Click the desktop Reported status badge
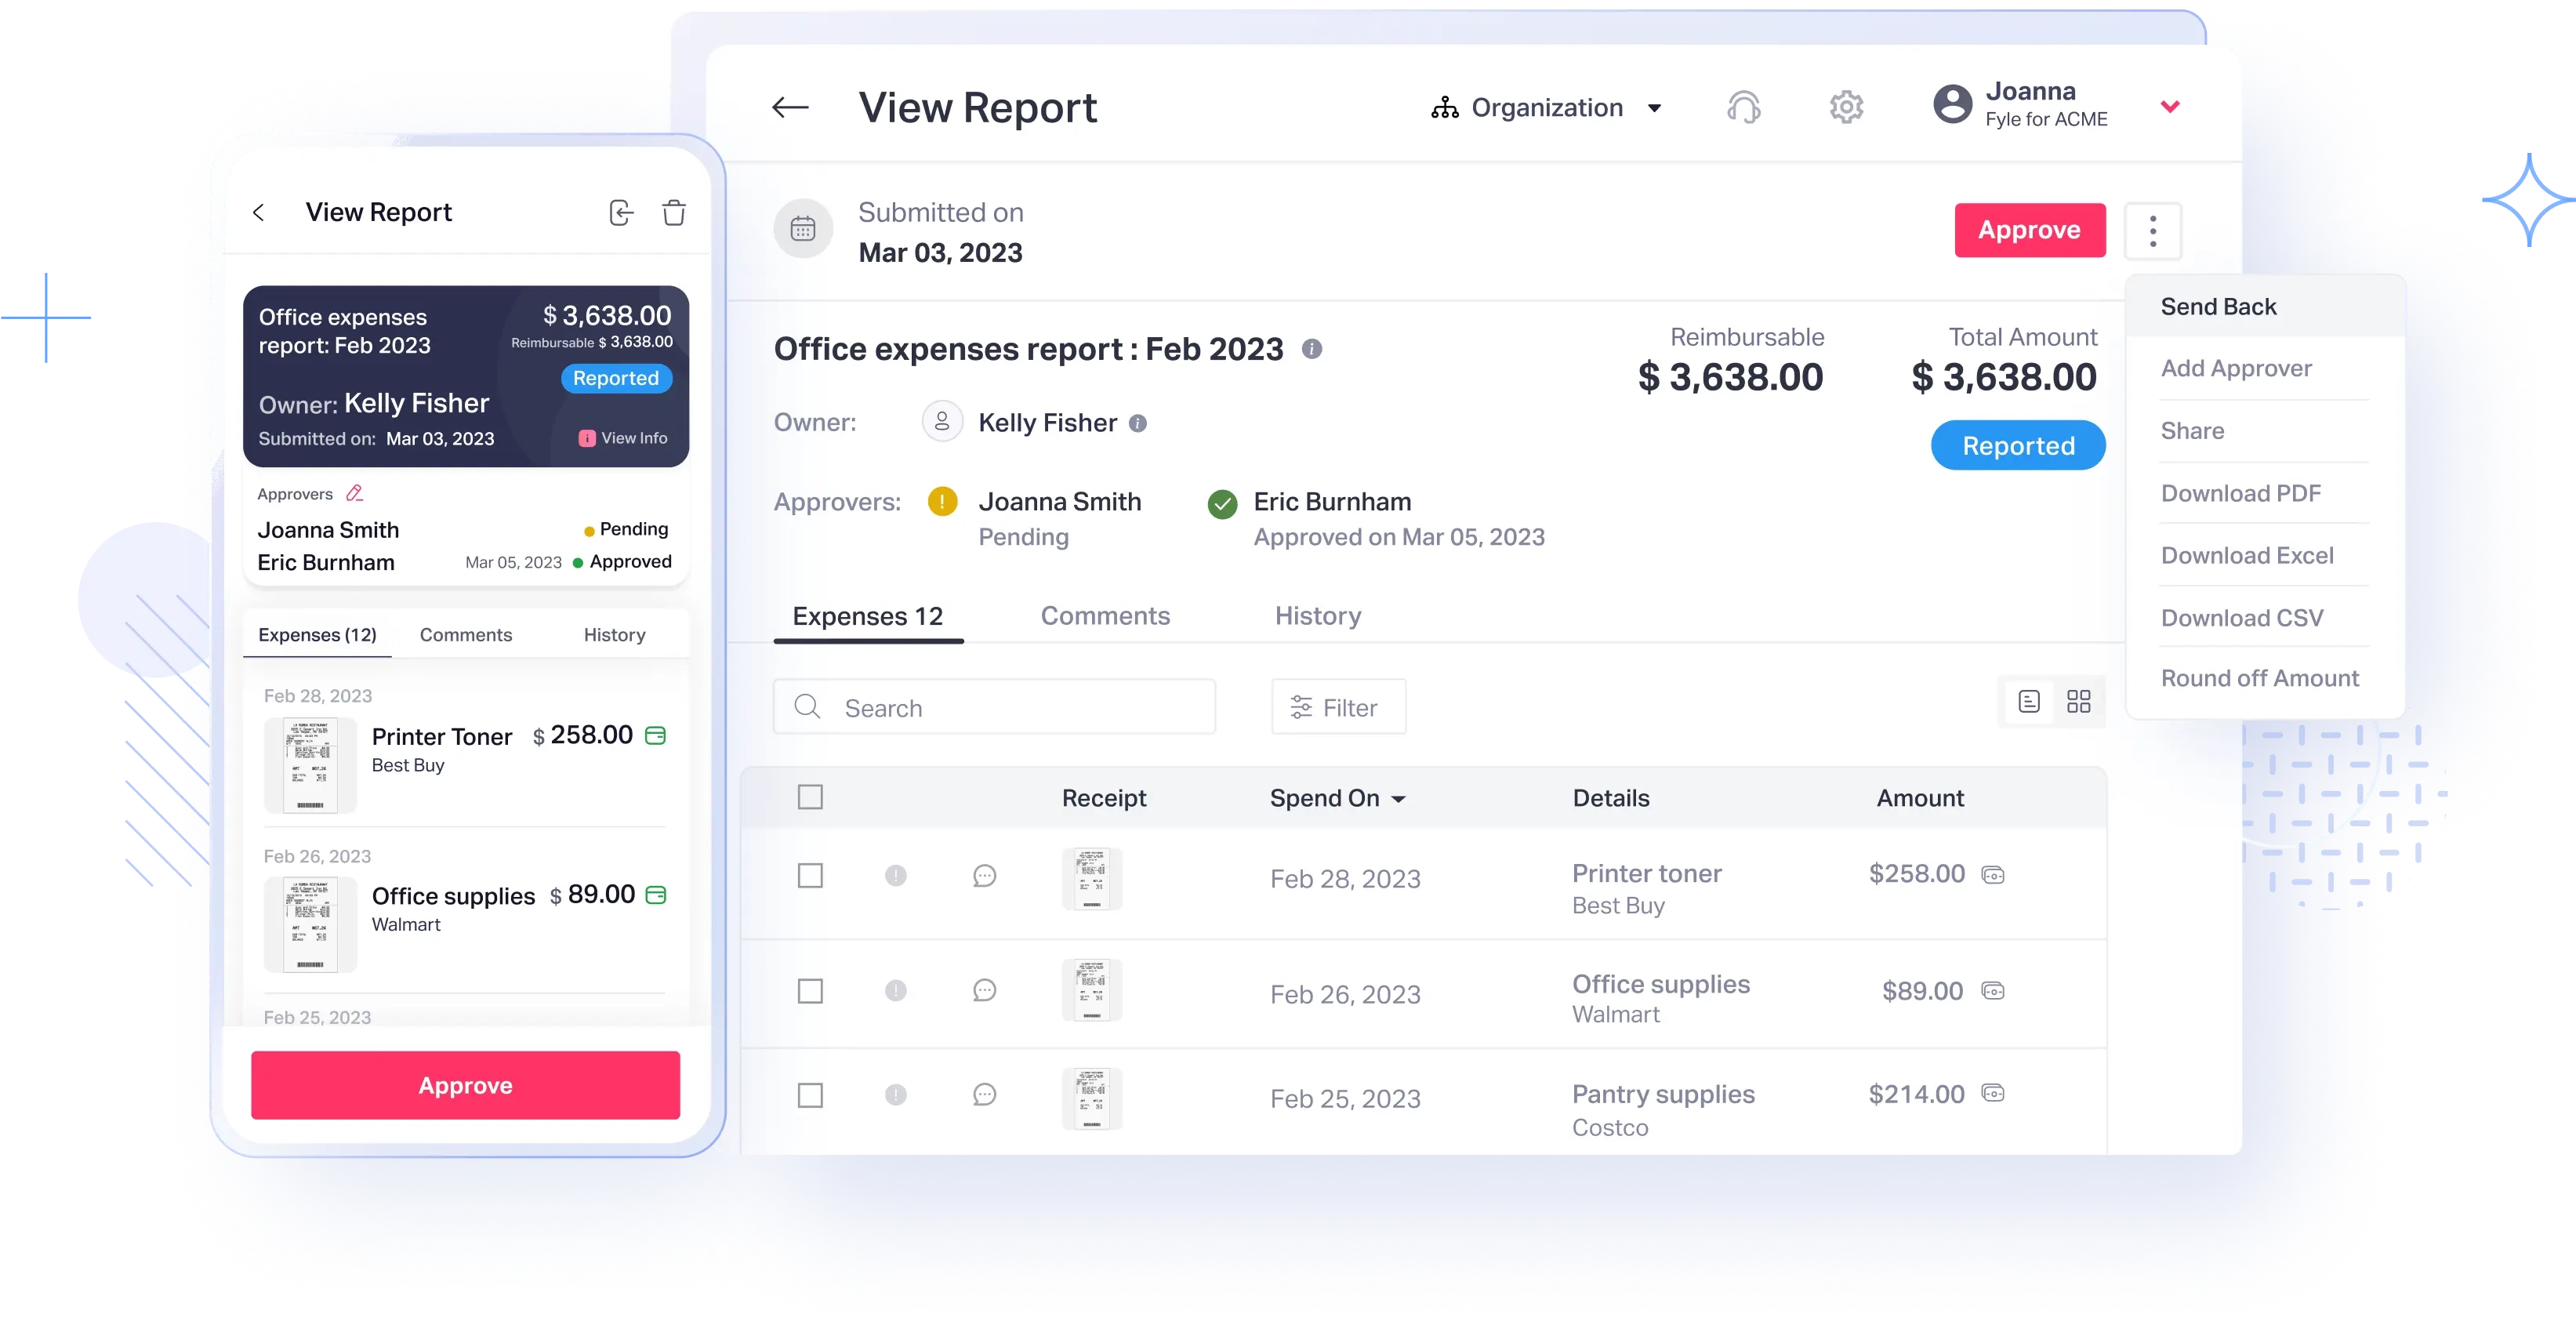The height and width of the screenshot is (1325, 2576). coord(2017,445)
